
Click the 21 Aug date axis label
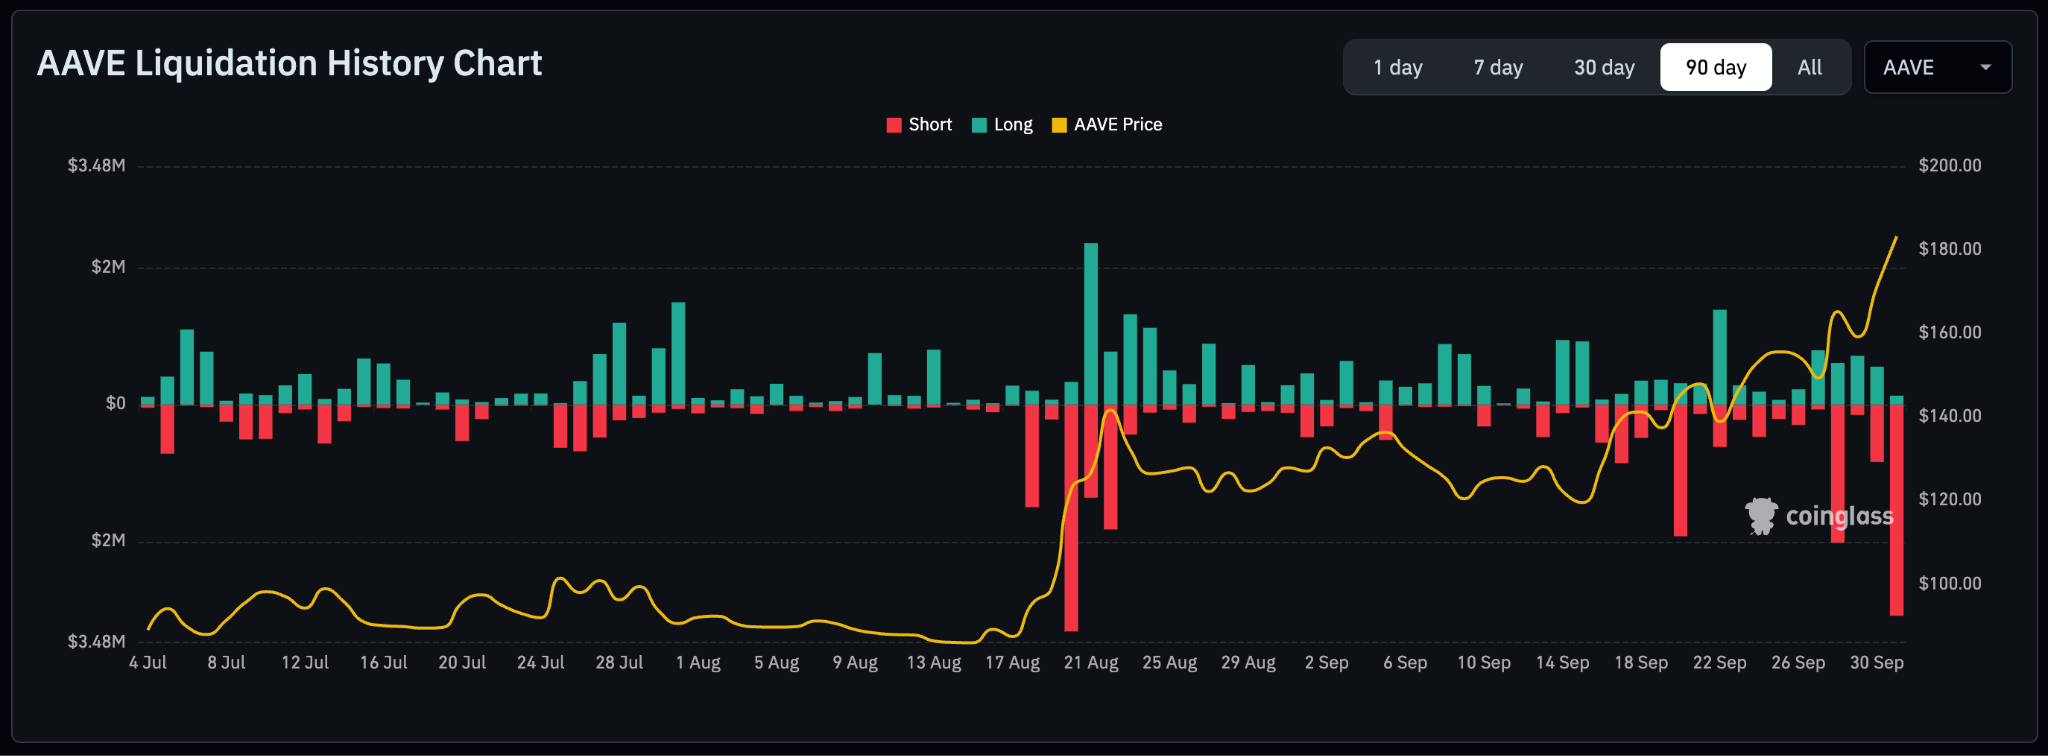pos(1091,663)
